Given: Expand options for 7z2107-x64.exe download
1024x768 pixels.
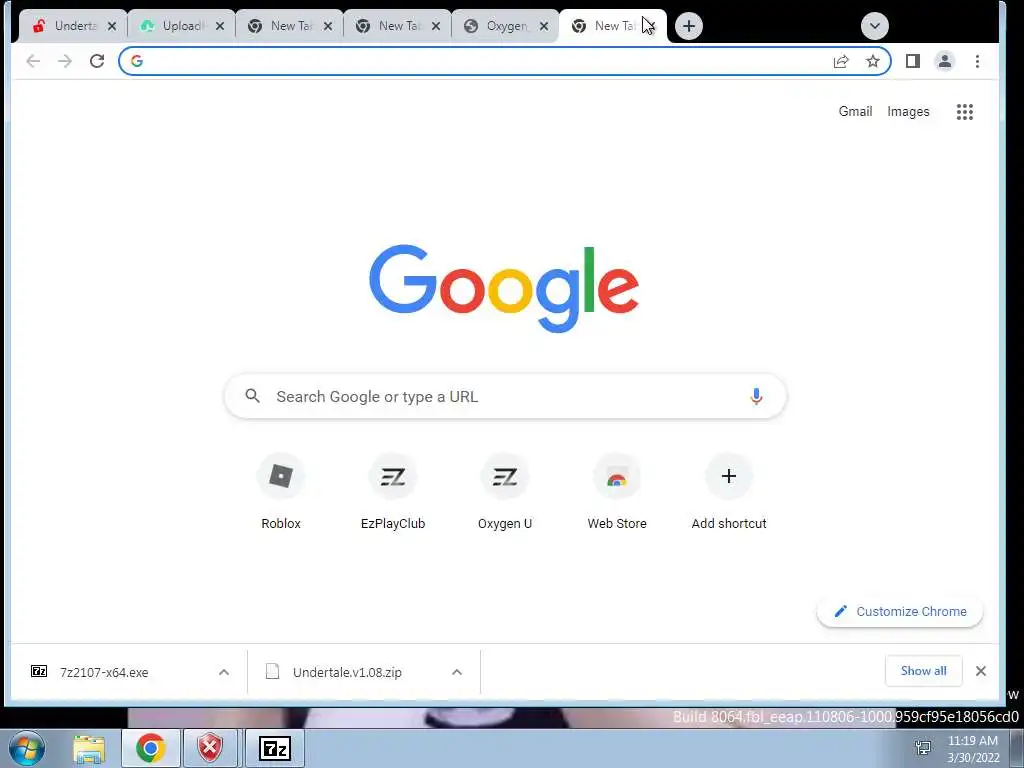Looking at the screenshot, I should click(x=224, y=672).
